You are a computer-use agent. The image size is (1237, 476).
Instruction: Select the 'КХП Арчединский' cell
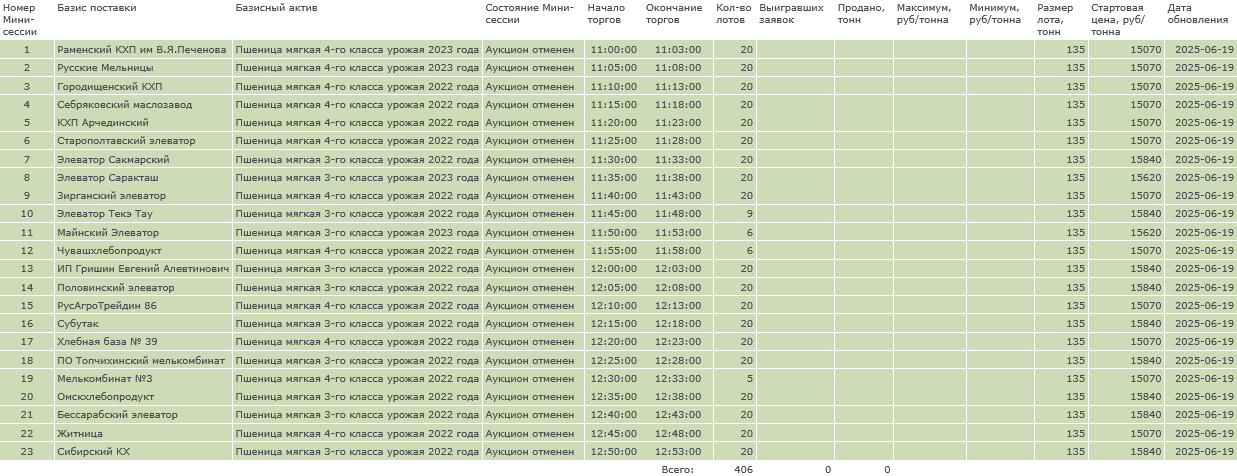[x=143, y=123]
